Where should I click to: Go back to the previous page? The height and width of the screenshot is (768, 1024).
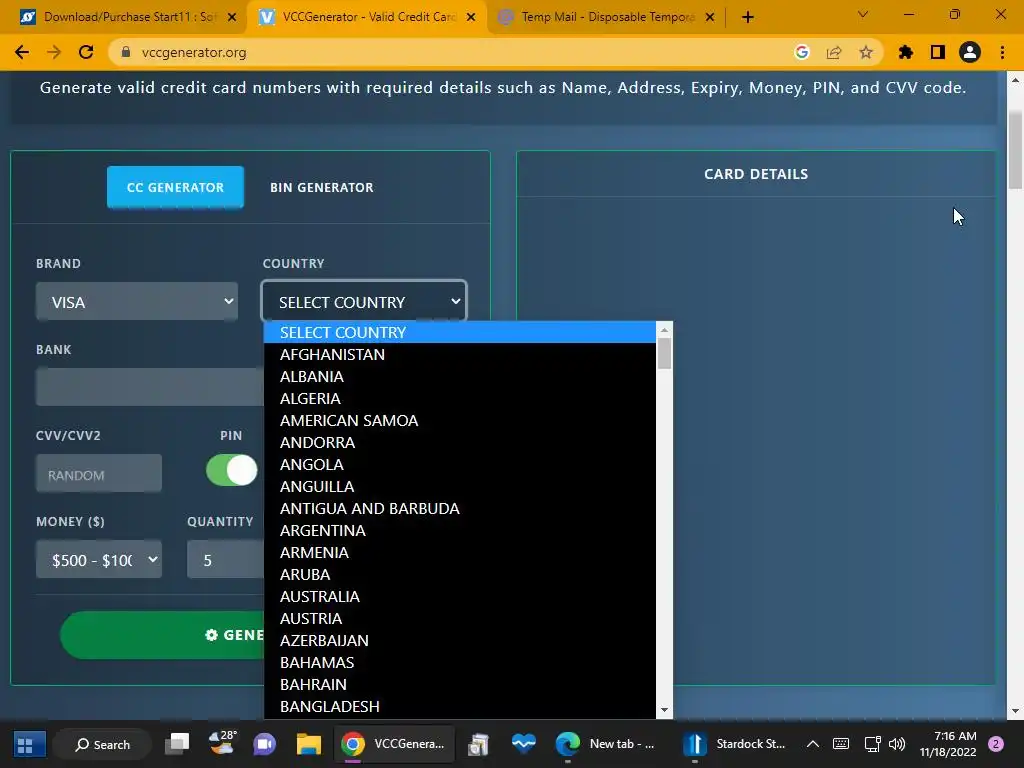[22, 52]
